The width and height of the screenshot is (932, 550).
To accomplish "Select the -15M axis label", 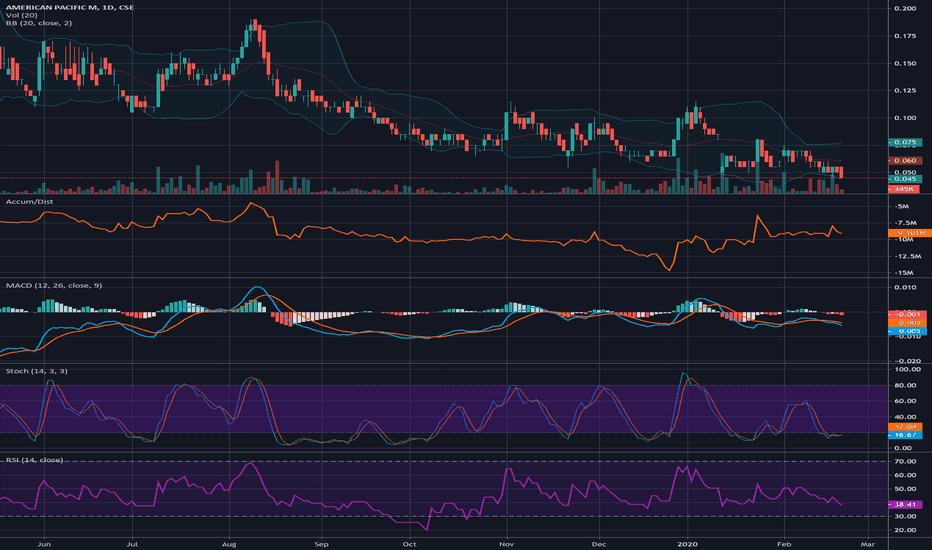I will point(903,272).
